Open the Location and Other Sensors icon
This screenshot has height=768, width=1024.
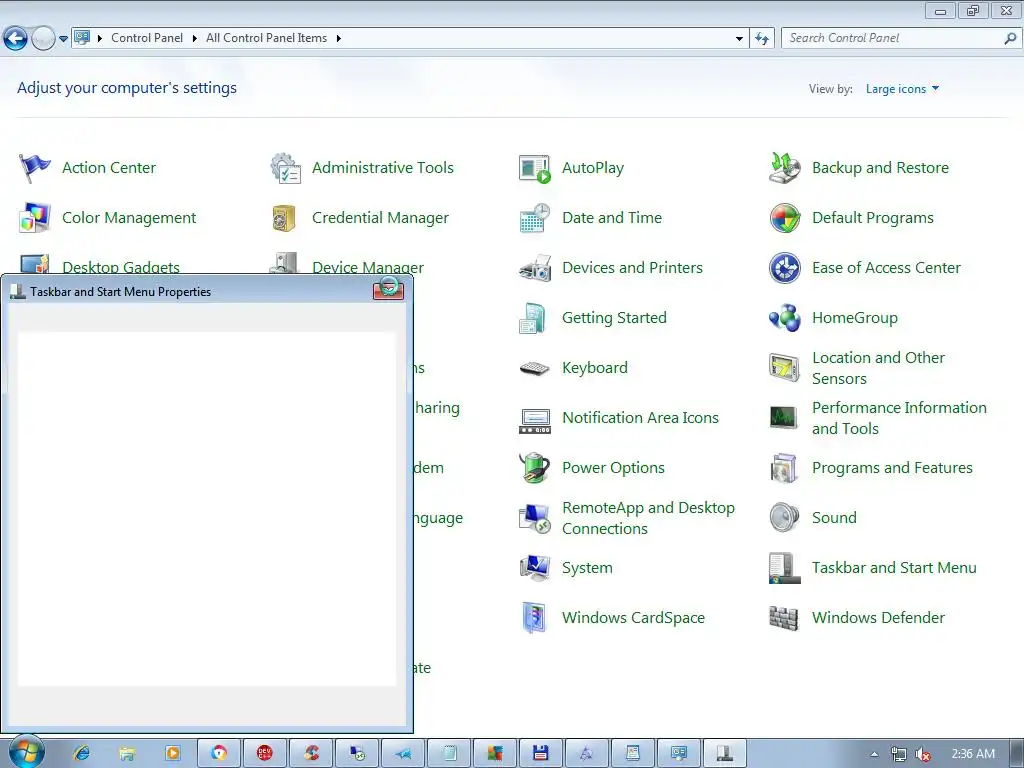coord(784,368)
